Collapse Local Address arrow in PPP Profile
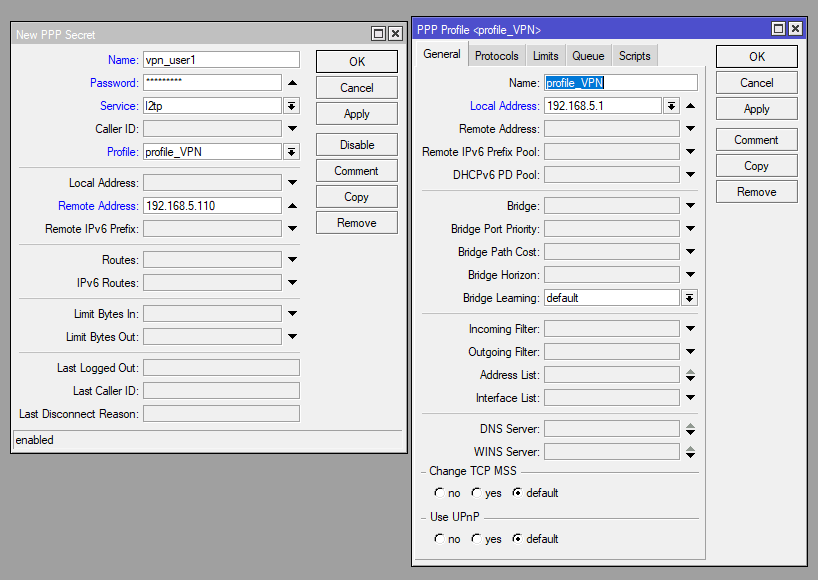 pos(691,106)
